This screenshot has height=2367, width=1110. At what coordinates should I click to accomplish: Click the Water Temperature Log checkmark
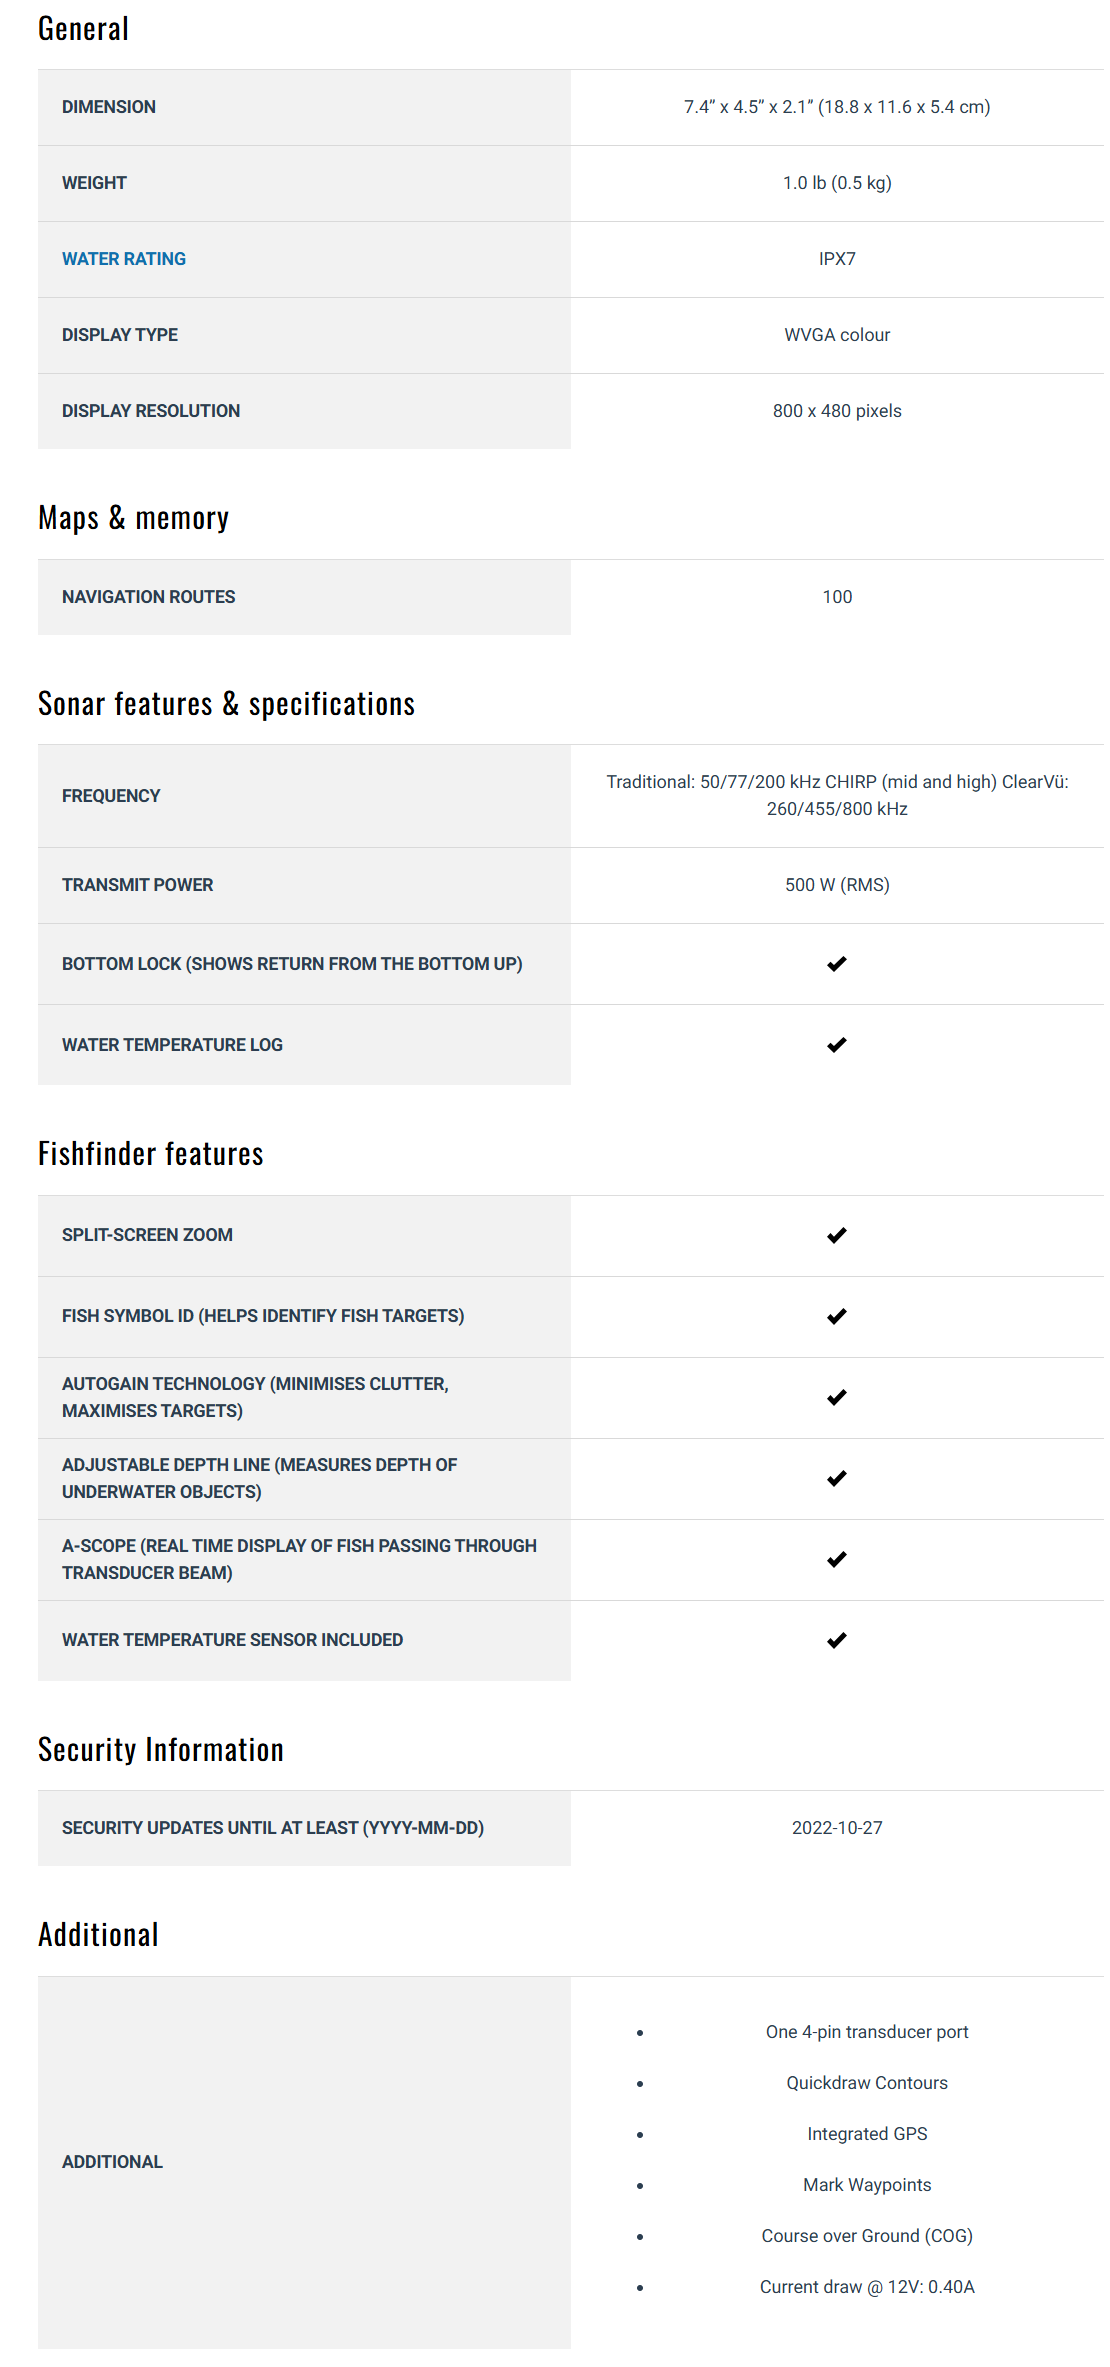click(x=837, y=1045)
